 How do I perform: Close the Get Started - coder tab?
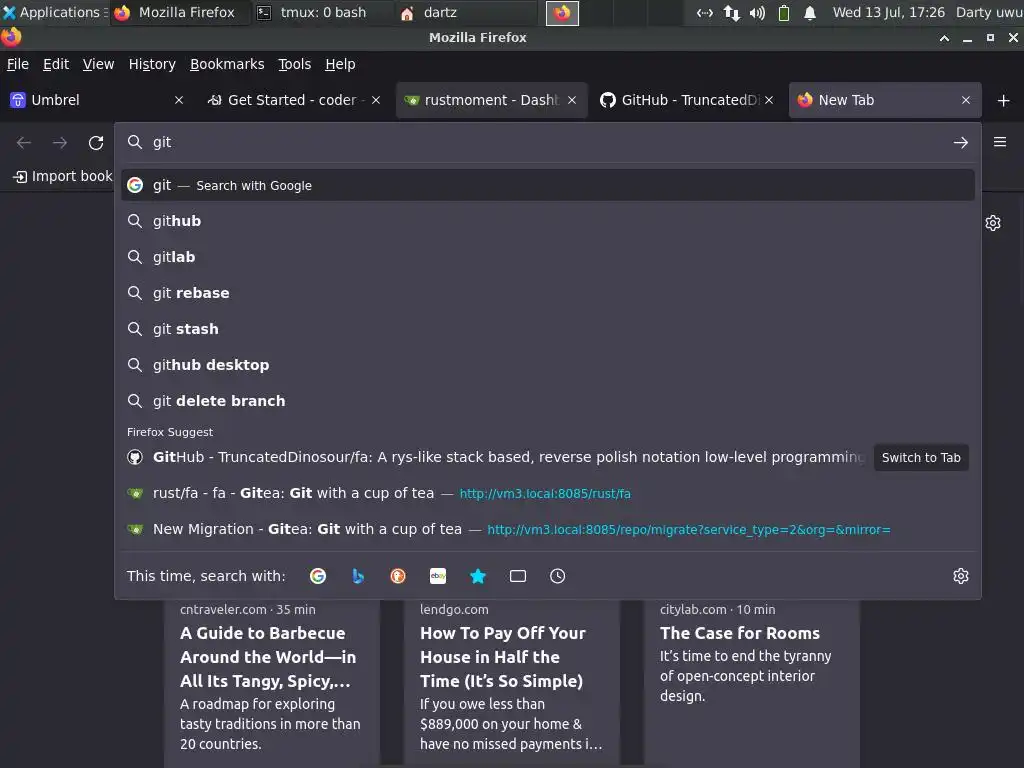pyautogui.click(x=376, y=100)
